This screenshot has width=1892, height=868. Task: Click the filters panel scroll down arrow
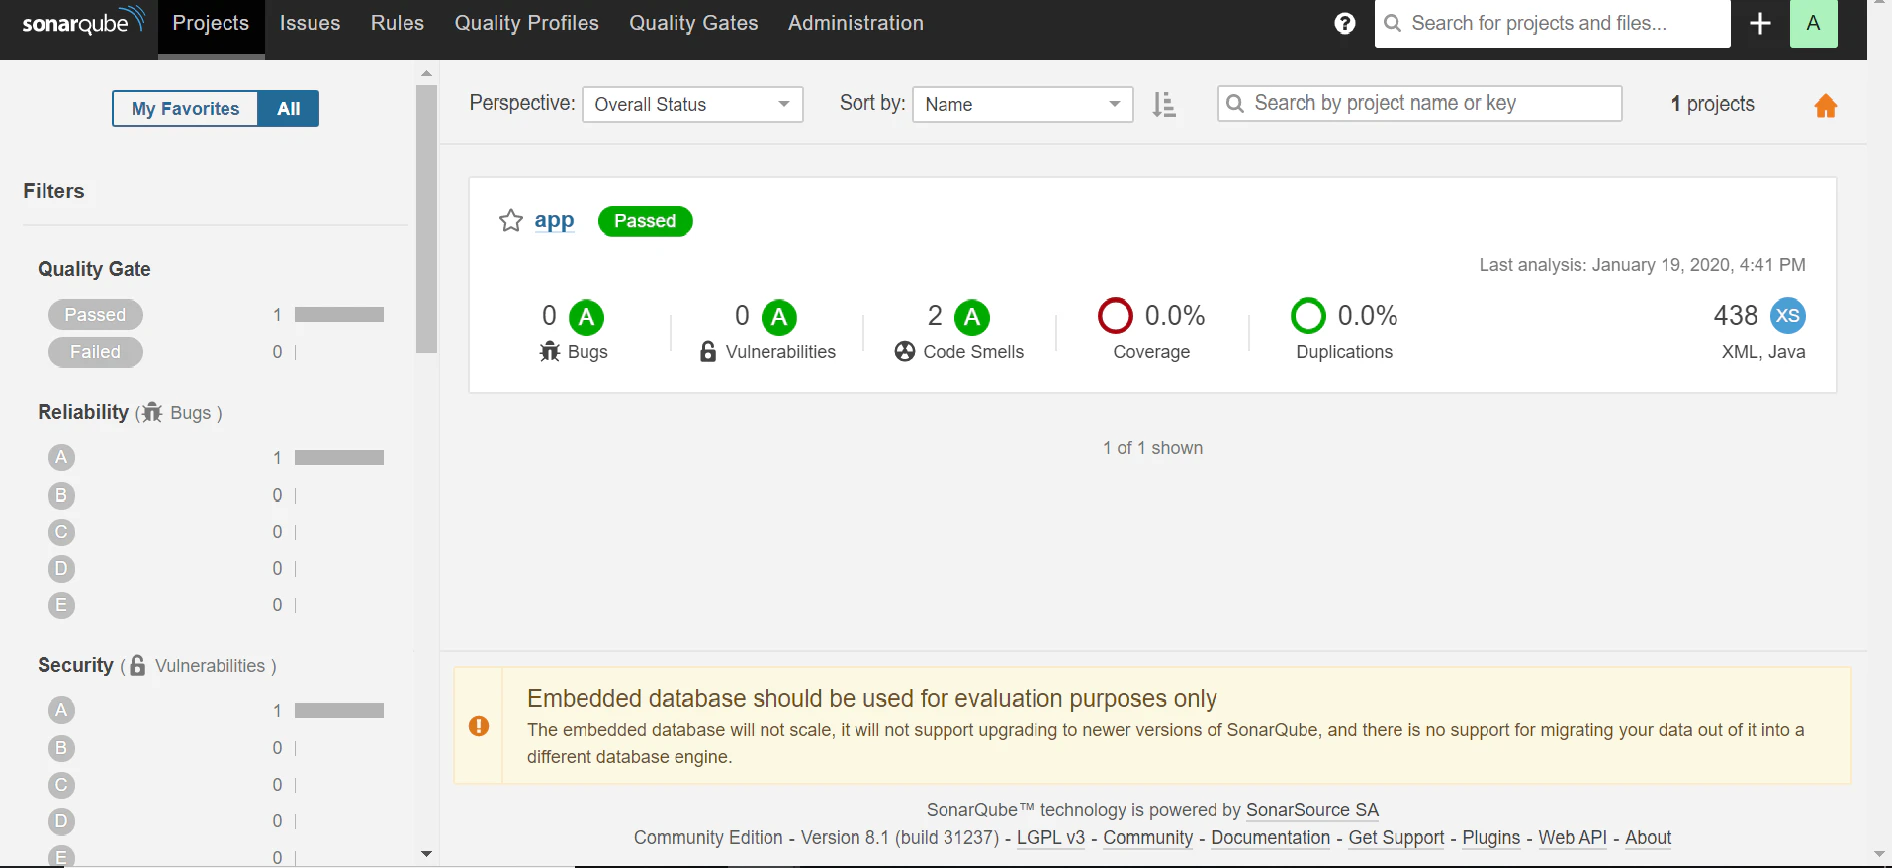[426, 854]
